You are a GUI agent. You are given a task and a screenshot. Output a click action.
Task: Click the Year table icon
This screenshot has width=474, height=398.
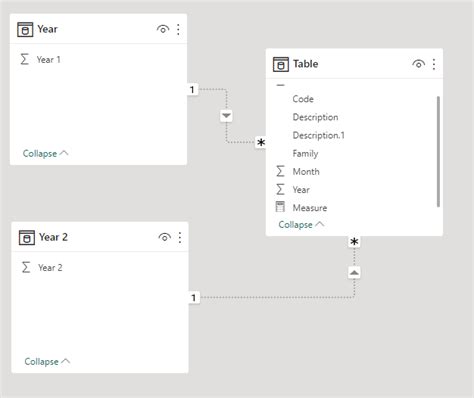coord(25,29)
